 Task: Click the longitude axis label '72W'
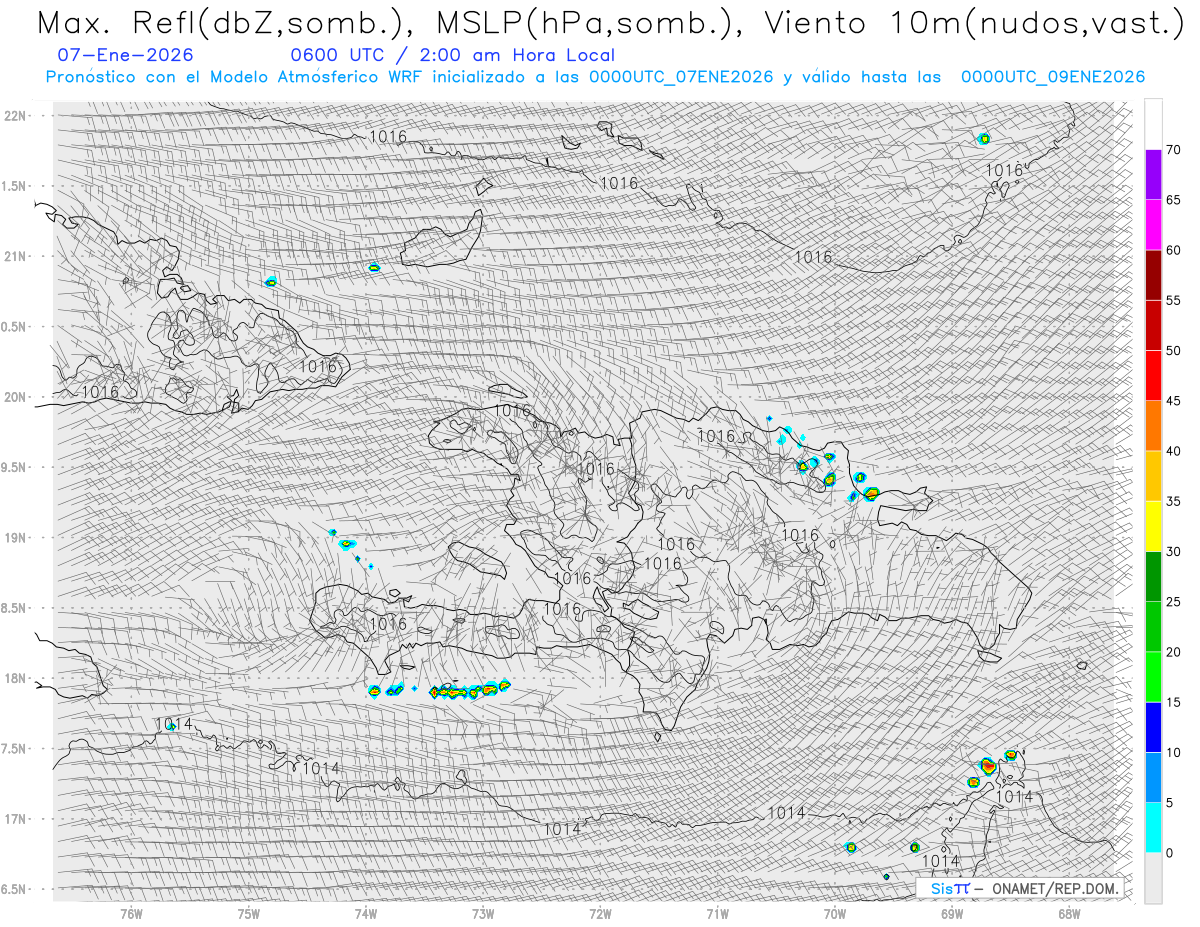click(x=600, y=913)
